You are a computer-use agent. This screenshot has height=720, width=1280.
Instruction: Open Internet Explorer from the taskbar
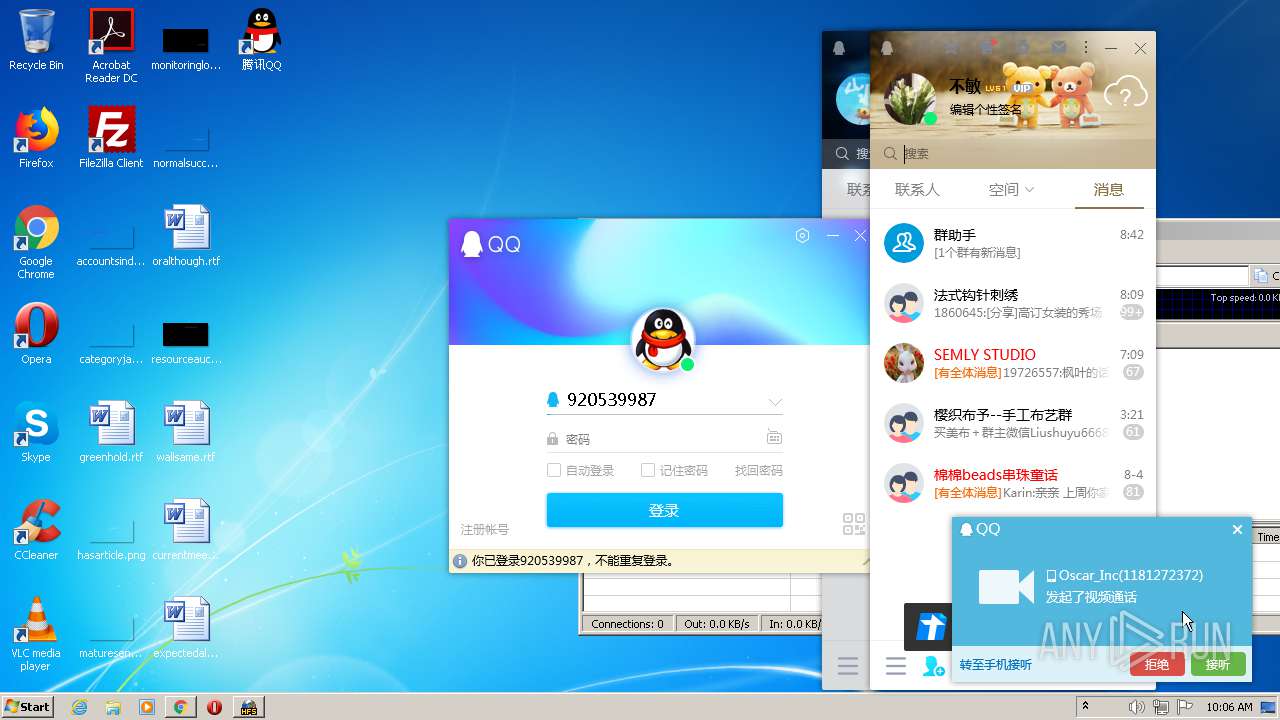[79, 707]
